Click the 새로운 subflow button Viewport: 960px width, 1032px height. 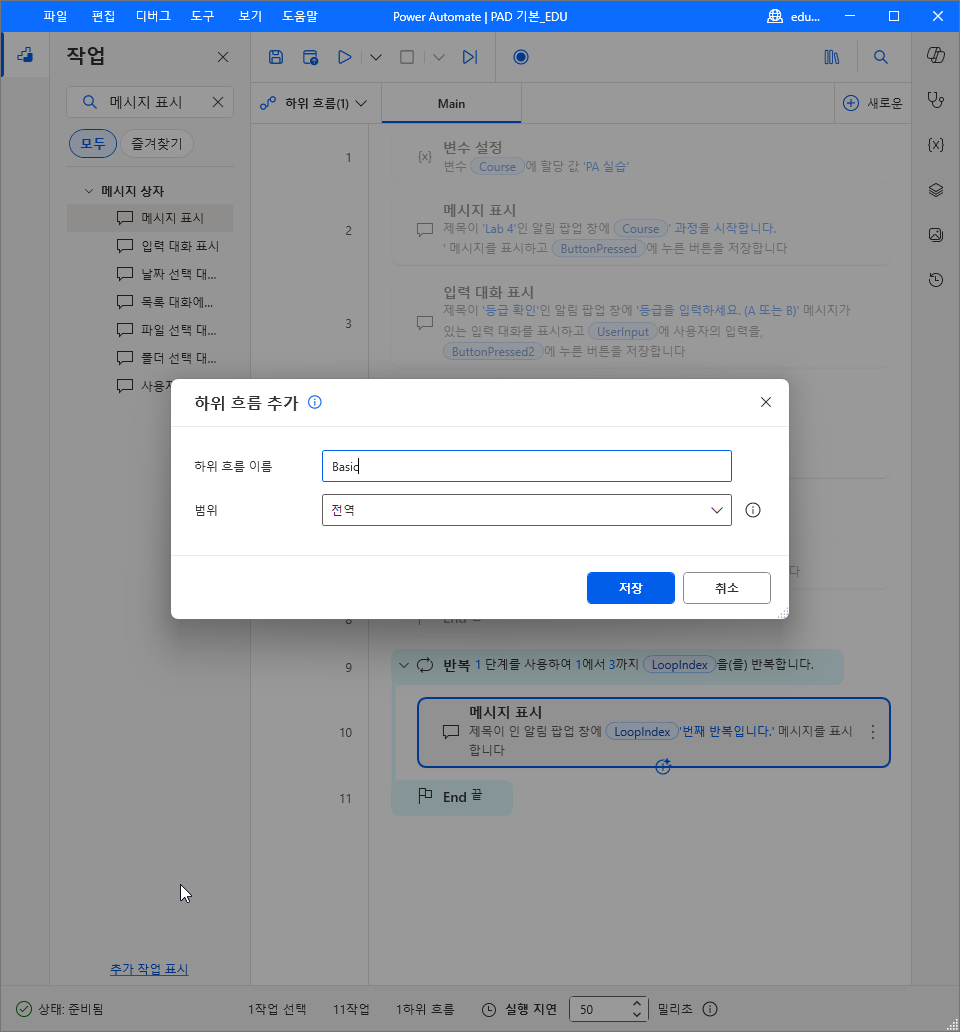click(872, 103)
